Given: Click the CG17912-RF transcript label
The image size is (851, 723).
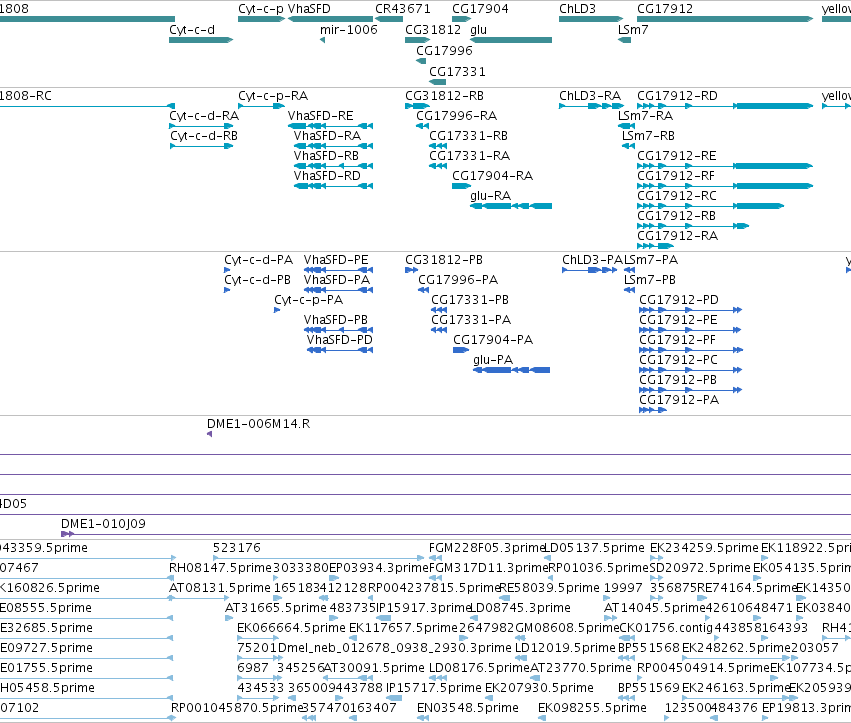Looking at the screenshot, I should click(676, 176).
